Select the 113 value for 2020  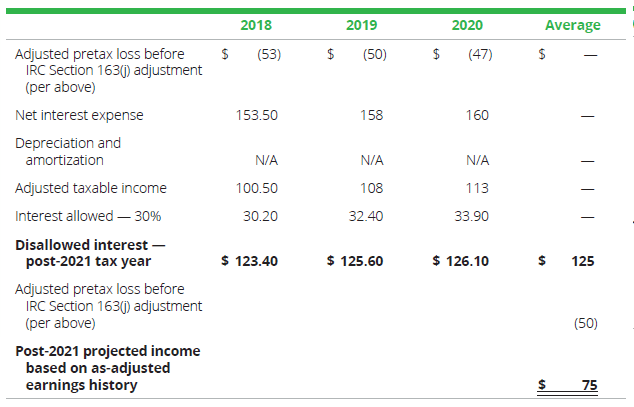pos(477,188)
